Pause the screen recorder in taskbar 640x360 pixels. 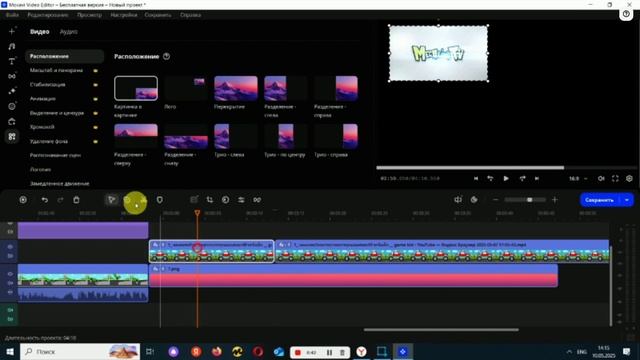(329, 352)
